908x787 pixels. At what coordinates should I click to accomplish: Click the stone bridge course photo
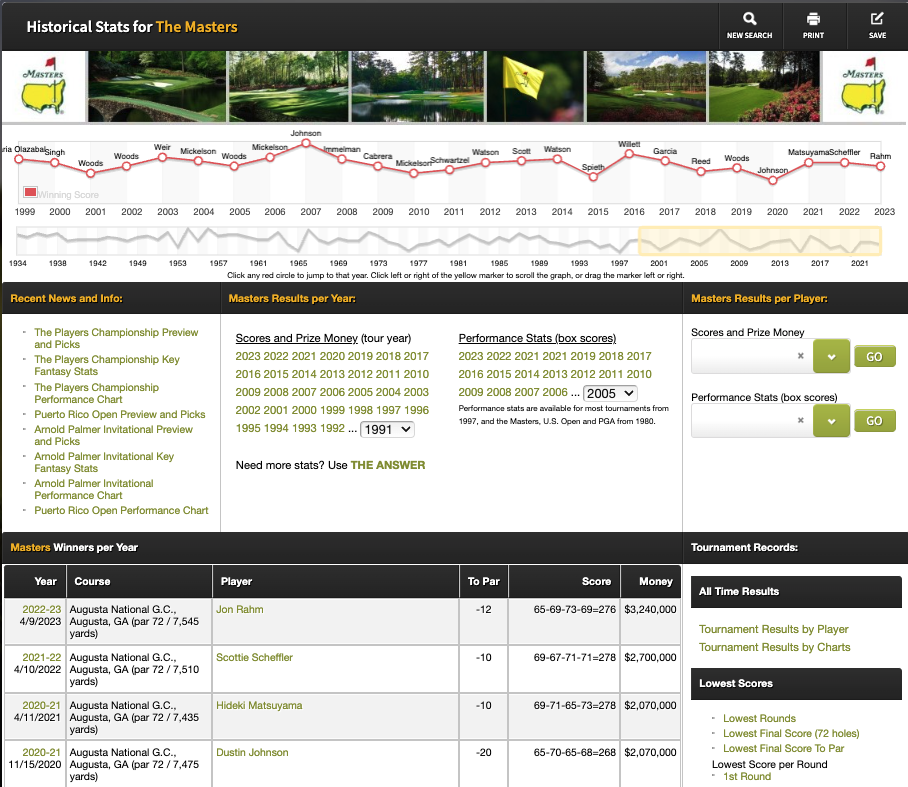coord(157,86)
